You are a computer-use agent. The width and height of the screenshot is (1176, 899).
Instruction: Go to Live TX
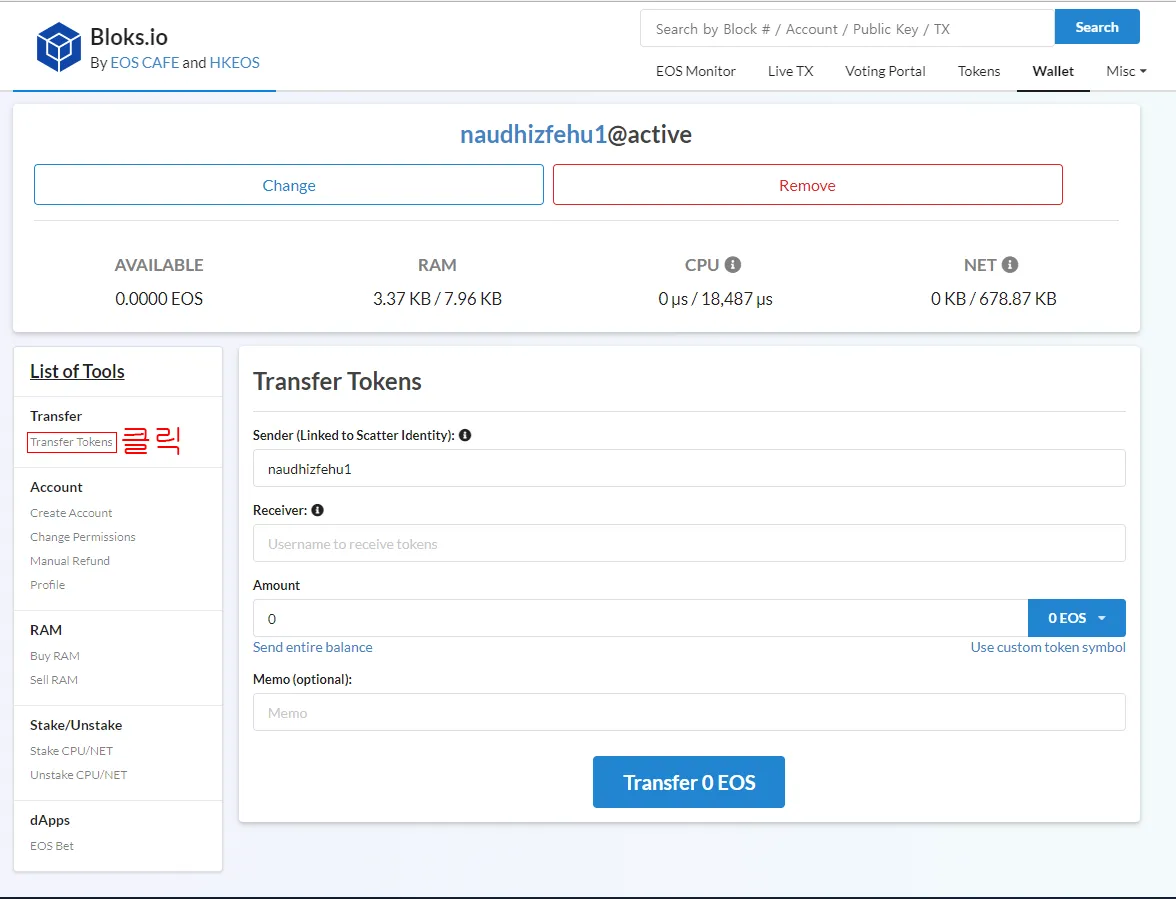tap(790, 71)
